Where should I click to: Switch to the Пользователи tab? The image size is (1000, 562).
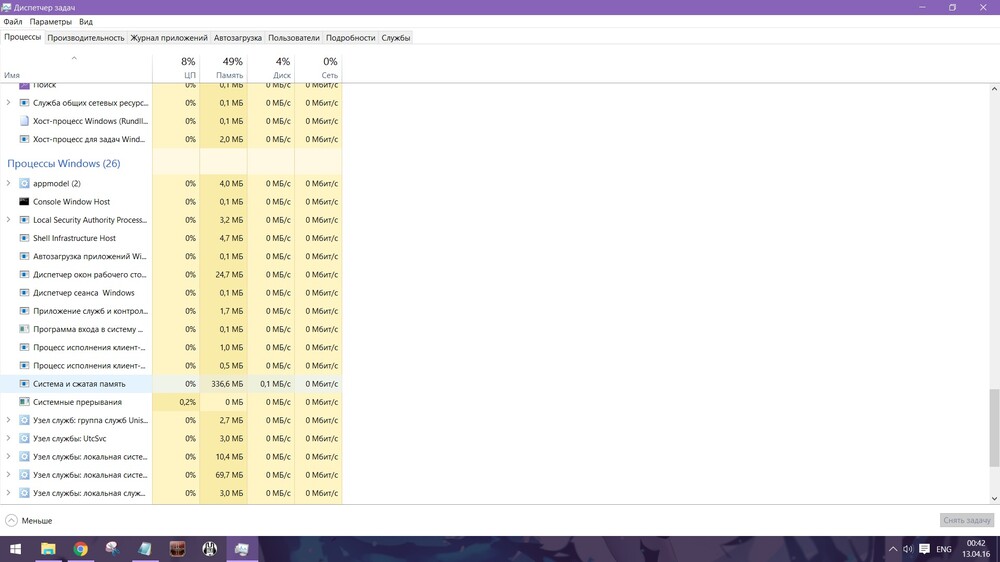tap(293, 38)
